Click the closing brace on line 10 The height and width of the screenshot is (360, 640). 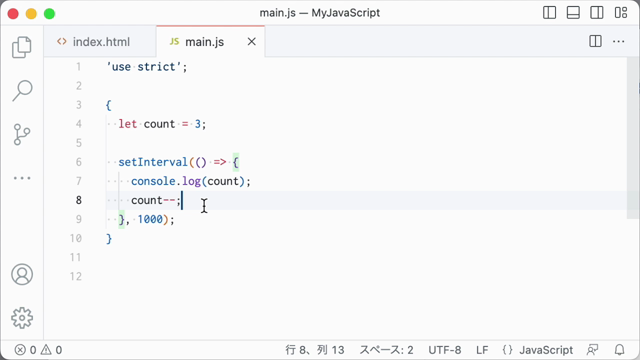pyautogui.click(x=109, y=238)
